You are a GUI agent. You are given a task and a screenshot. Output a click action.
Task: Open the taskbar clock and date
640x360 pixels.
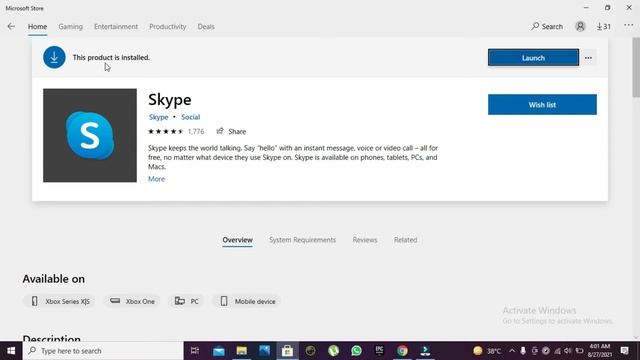pyautogui.click(x=599, y=351)
